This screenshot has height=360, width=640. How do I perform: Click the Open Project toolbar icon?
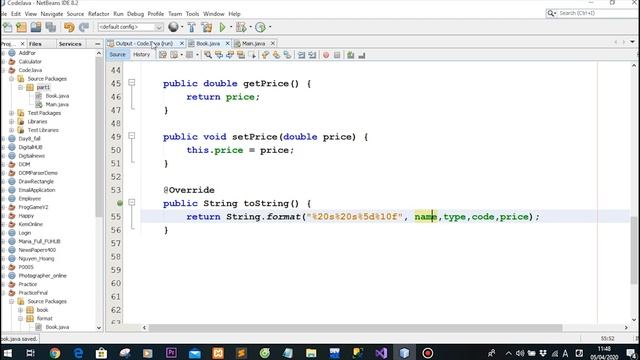click(36, 27)
